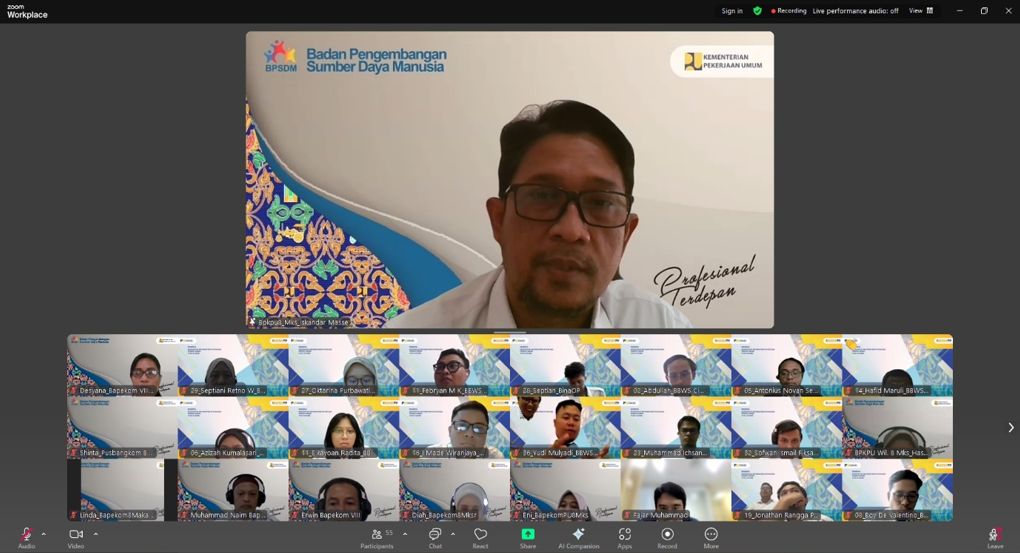Click the main speaker video of Iskandar Masse
Image resolution: width=1020 pixels, height=553 pixels.
(x=510, y=180)
